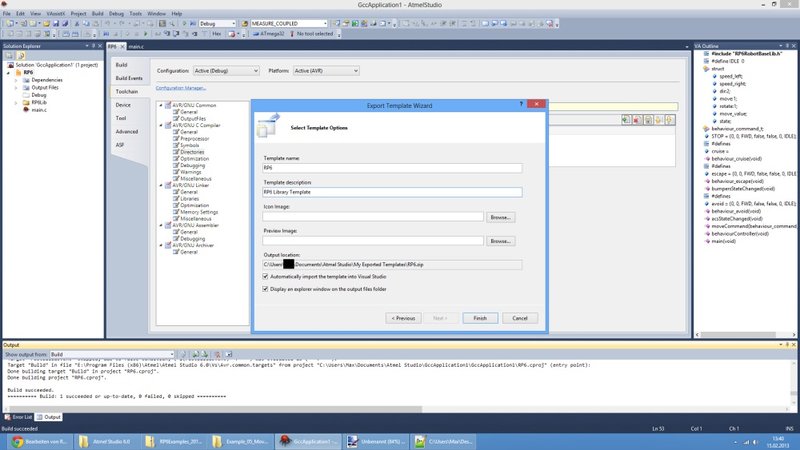Uncheck automatically import template into Visual Studio
The width and height of the screenshot is (800, 450).
266,276
